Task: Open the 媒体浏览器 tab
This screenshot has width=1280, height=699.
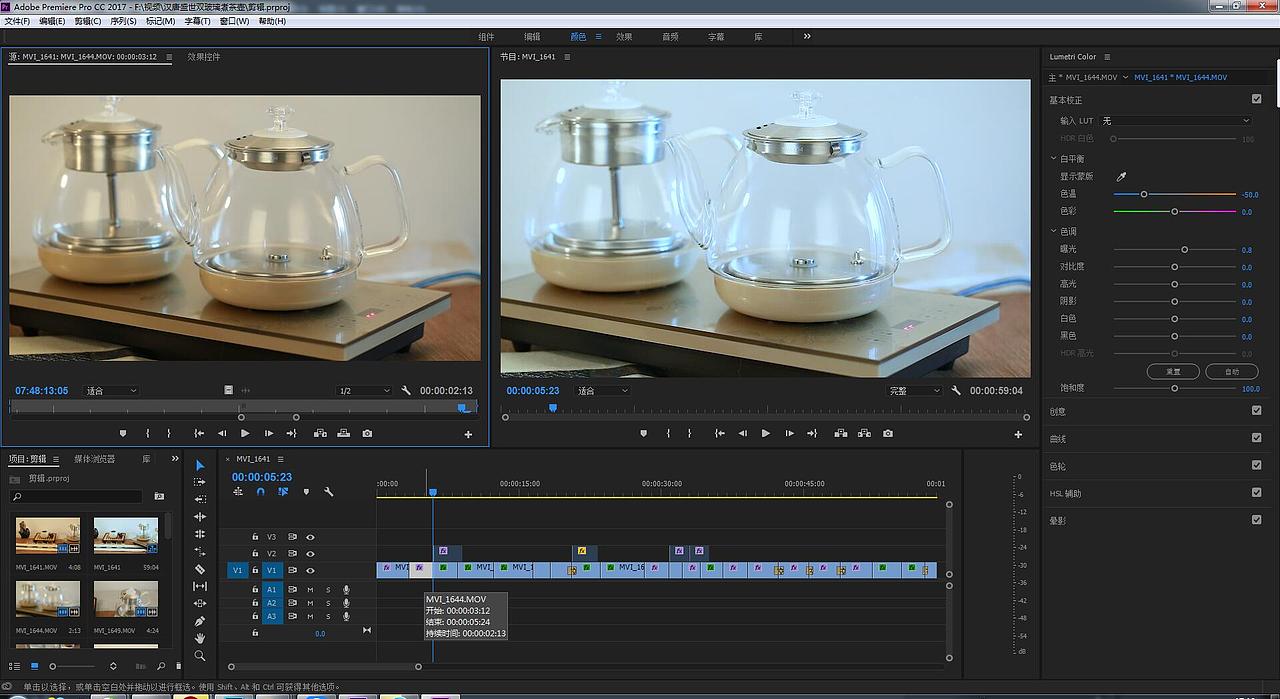Action: (94, 459)
